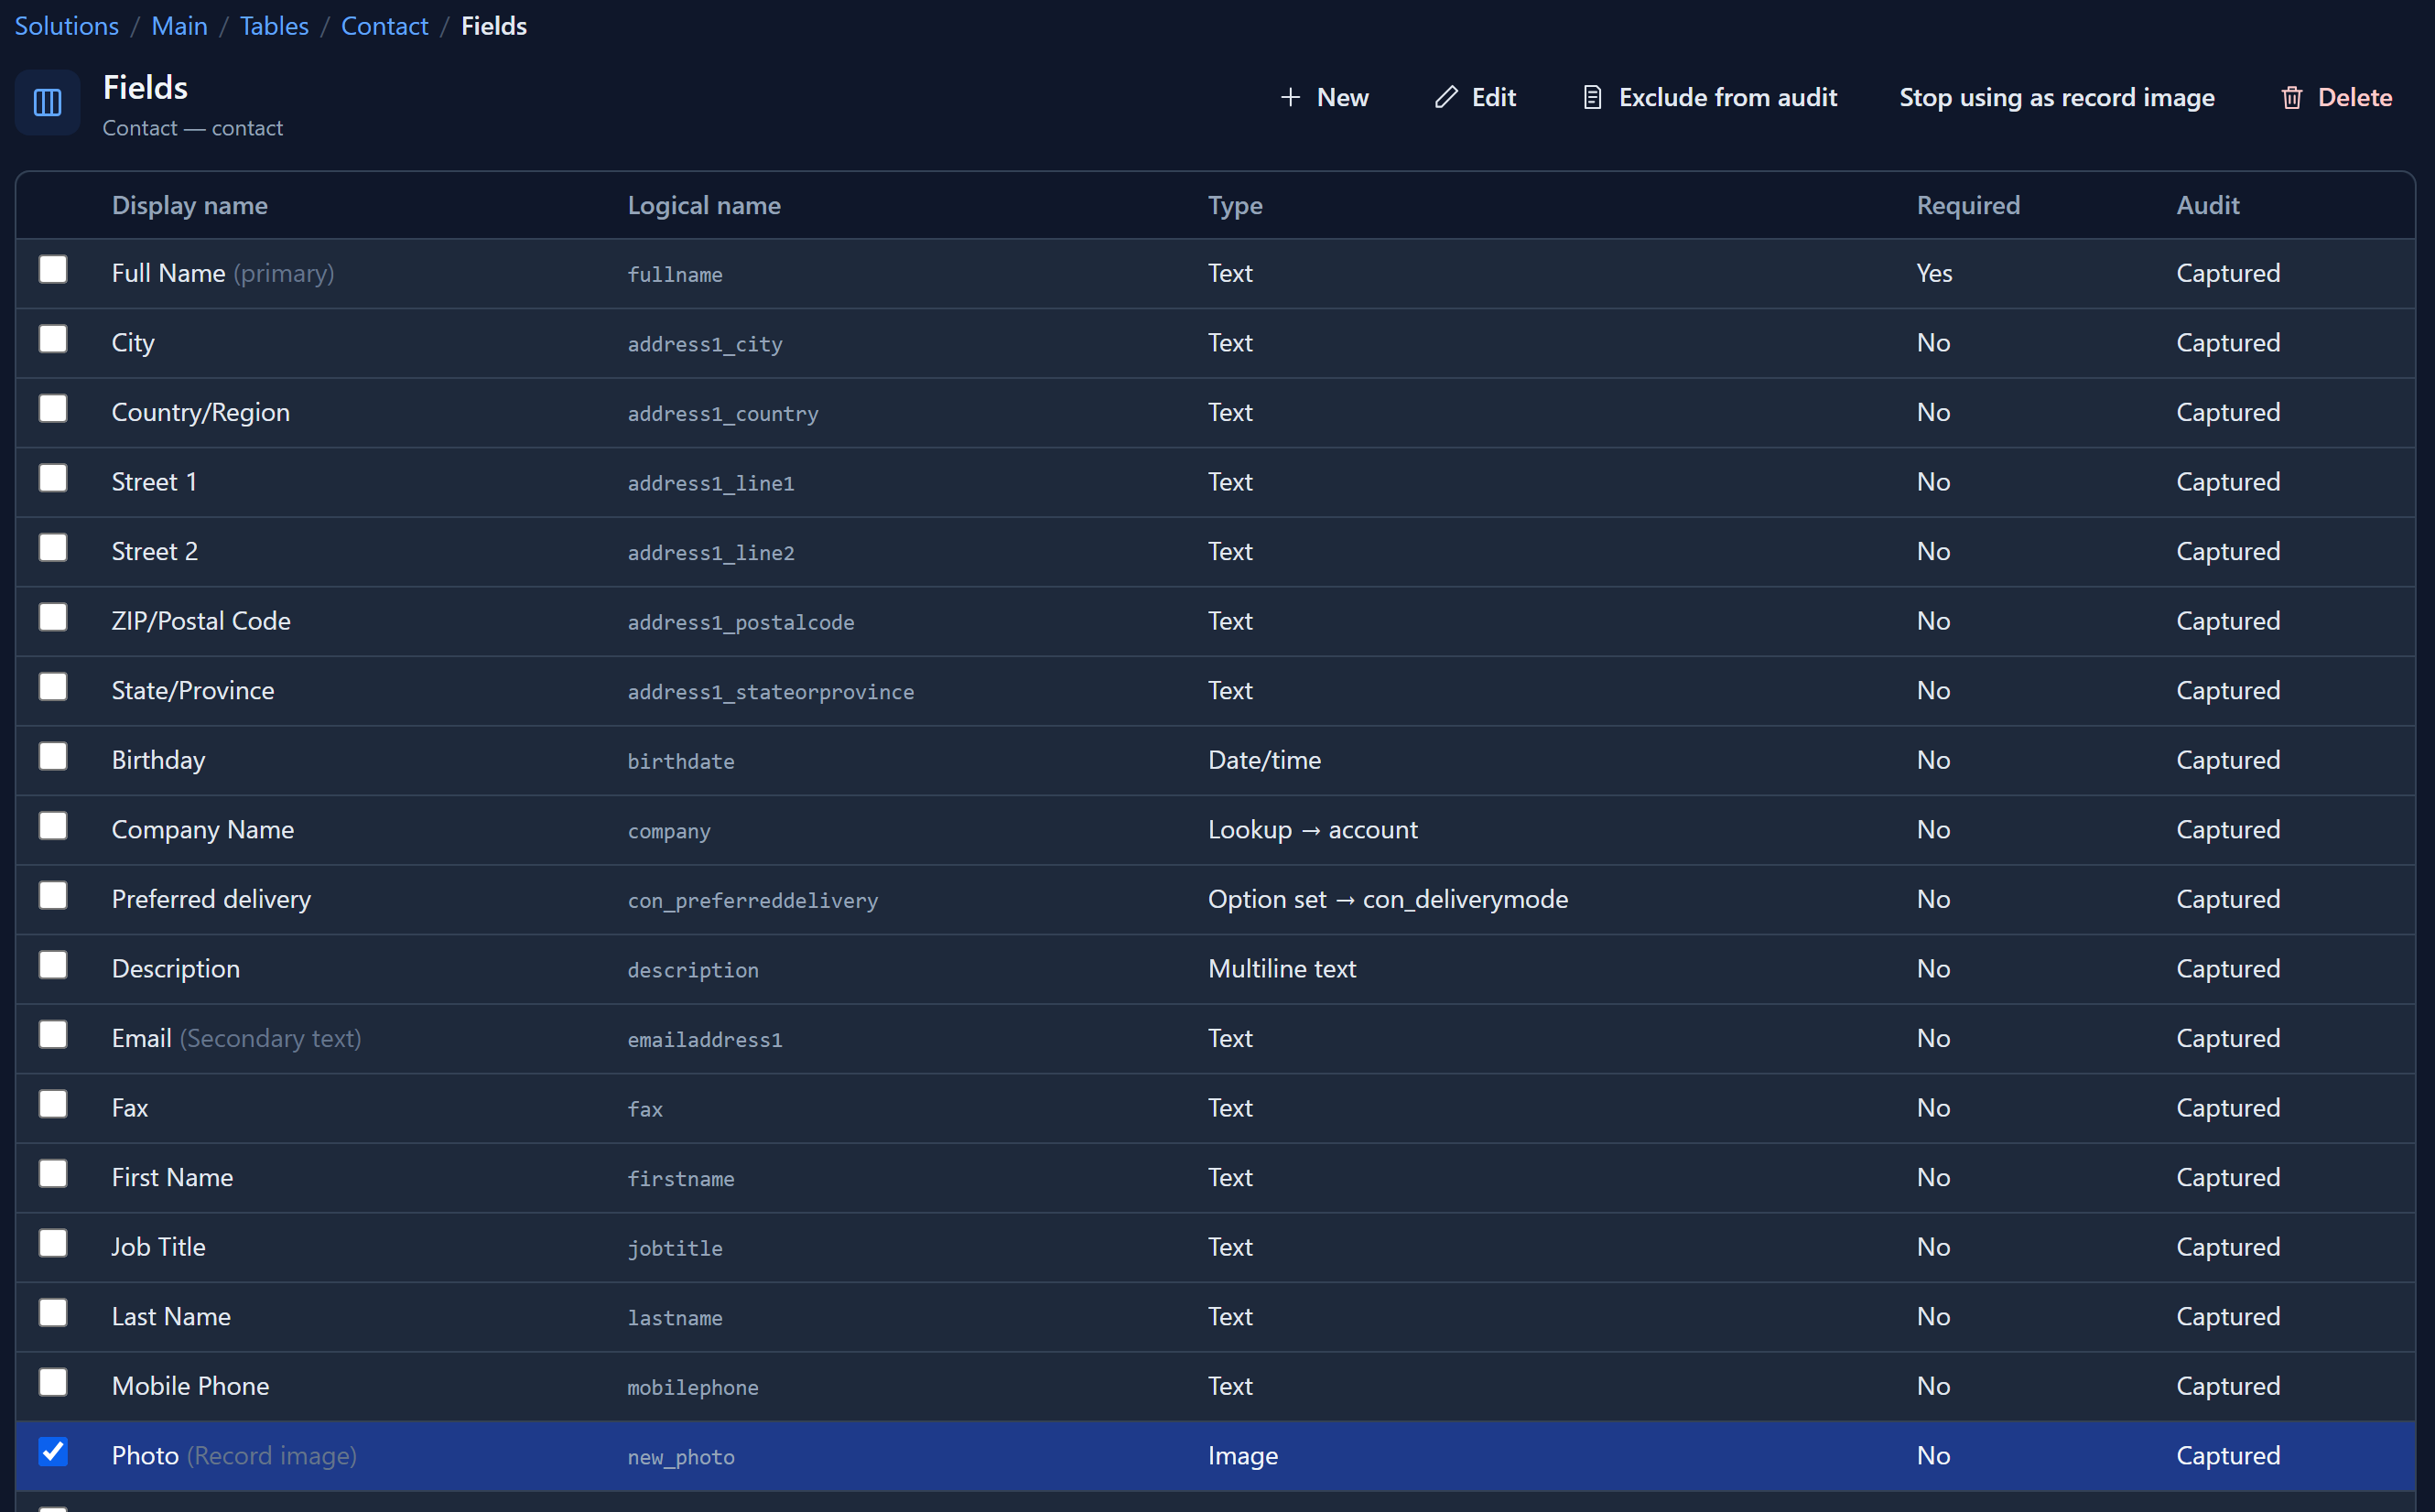Click the Required column header

tap(1968, 205)
